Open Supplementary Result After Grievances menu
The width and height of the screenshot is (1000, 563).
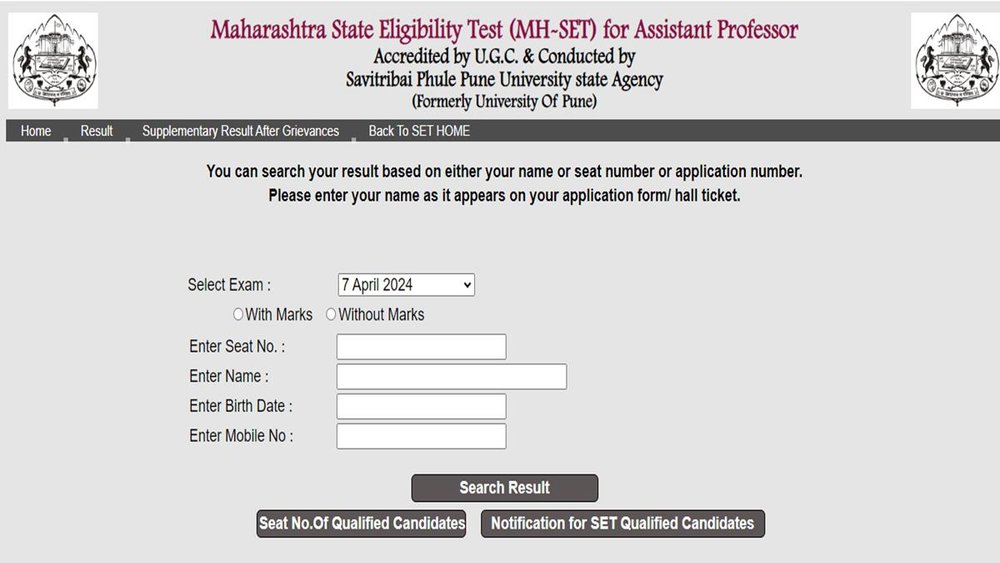point(240,131)
